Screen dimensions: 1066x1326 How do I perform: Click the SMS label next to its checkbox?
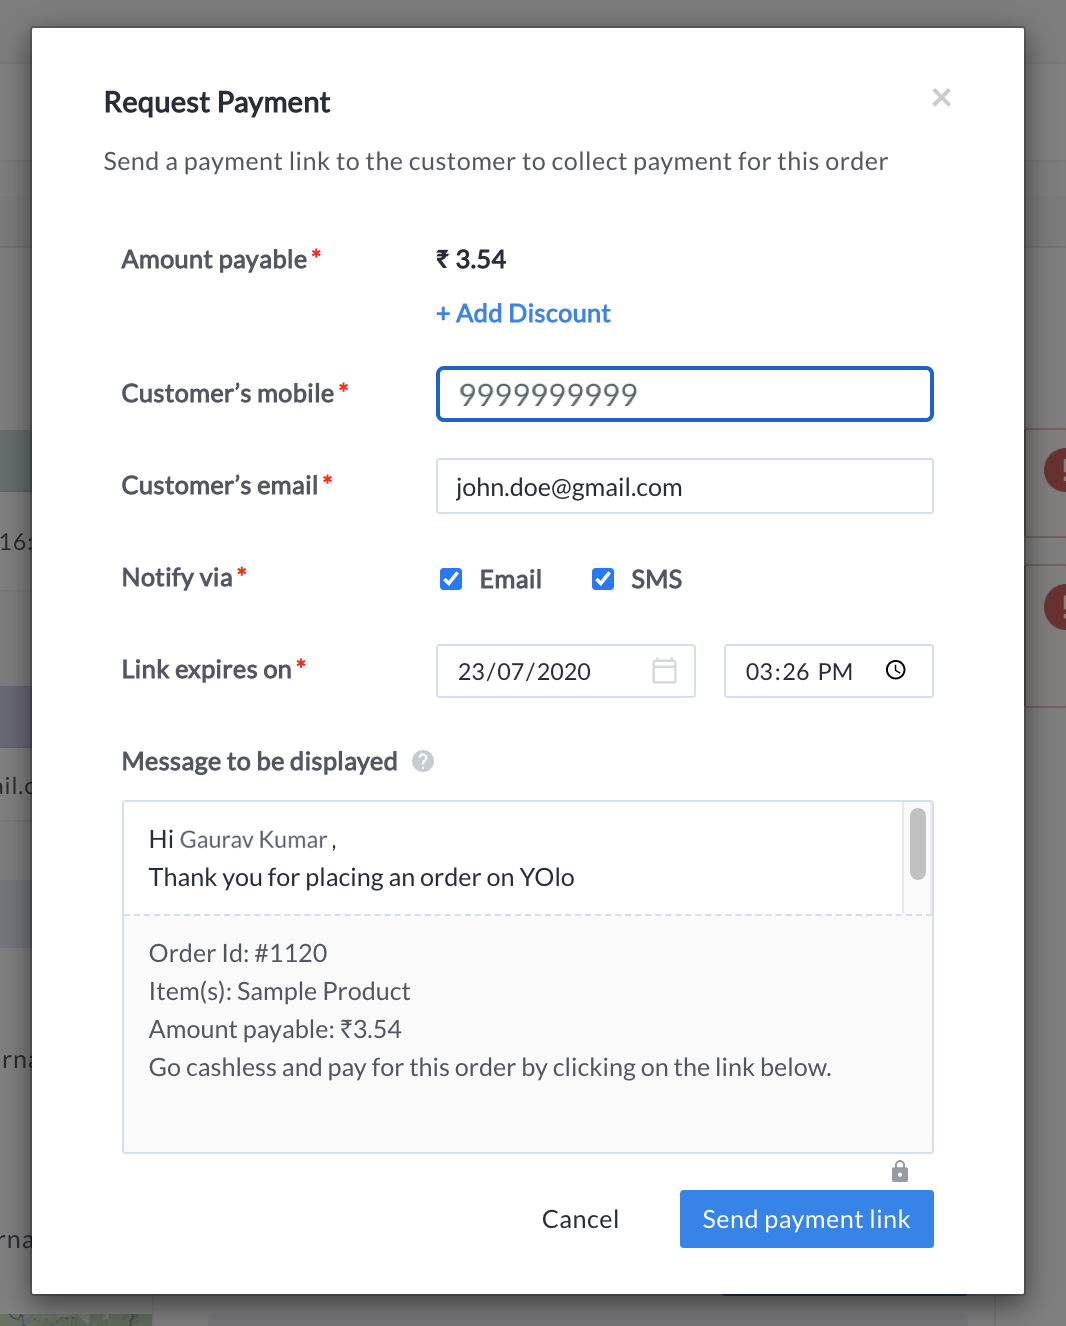[657, 579]
